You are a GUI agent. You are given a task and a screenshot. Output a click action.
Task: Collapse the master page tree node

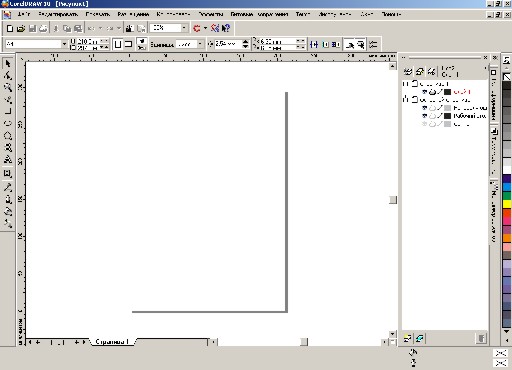click(x=405, y=100)
